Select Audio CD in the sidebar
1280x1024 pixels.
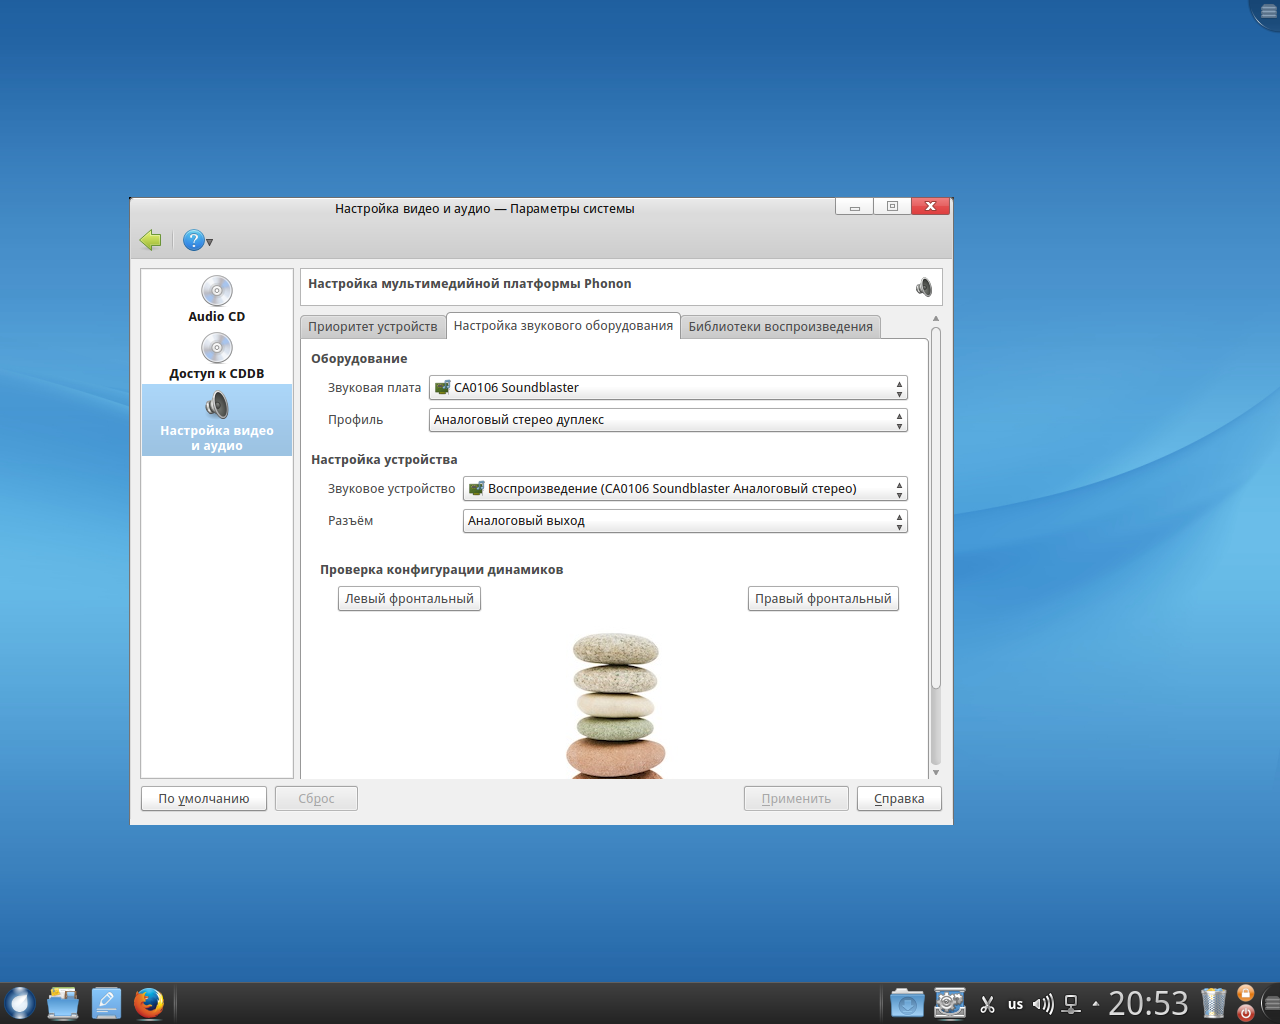(x=216, y=299)
